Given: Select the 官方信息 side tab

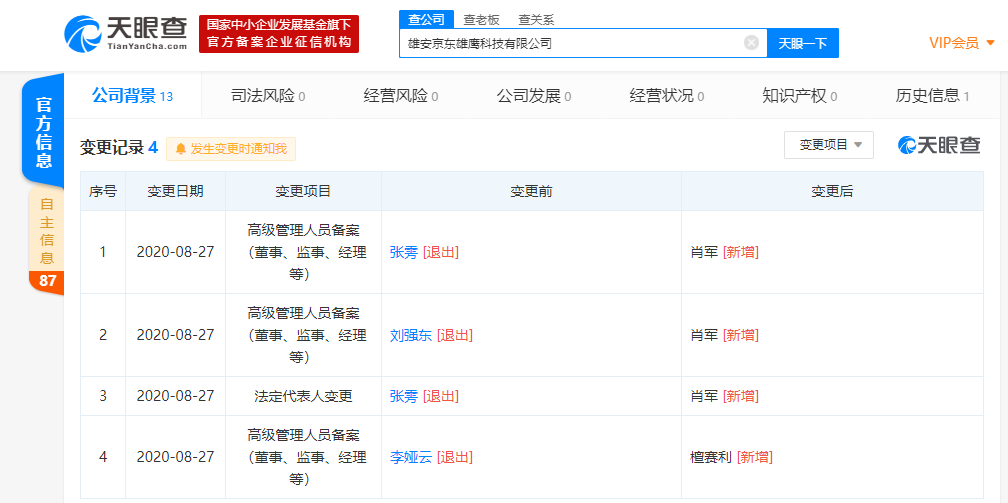Looking at the screenshot, I should tap(44, 133).
